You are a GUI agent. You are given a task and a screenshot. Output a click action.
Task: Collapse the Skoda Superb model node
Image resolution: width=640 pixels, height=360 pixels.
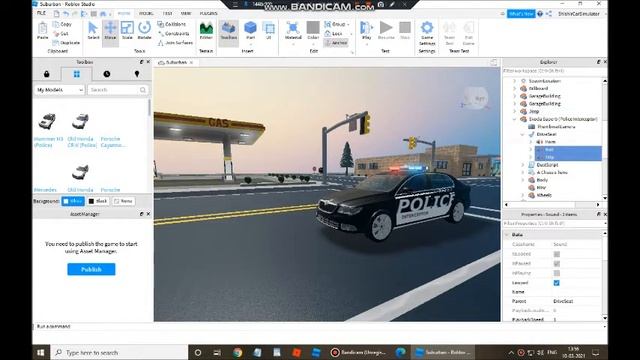pos(515,119)
